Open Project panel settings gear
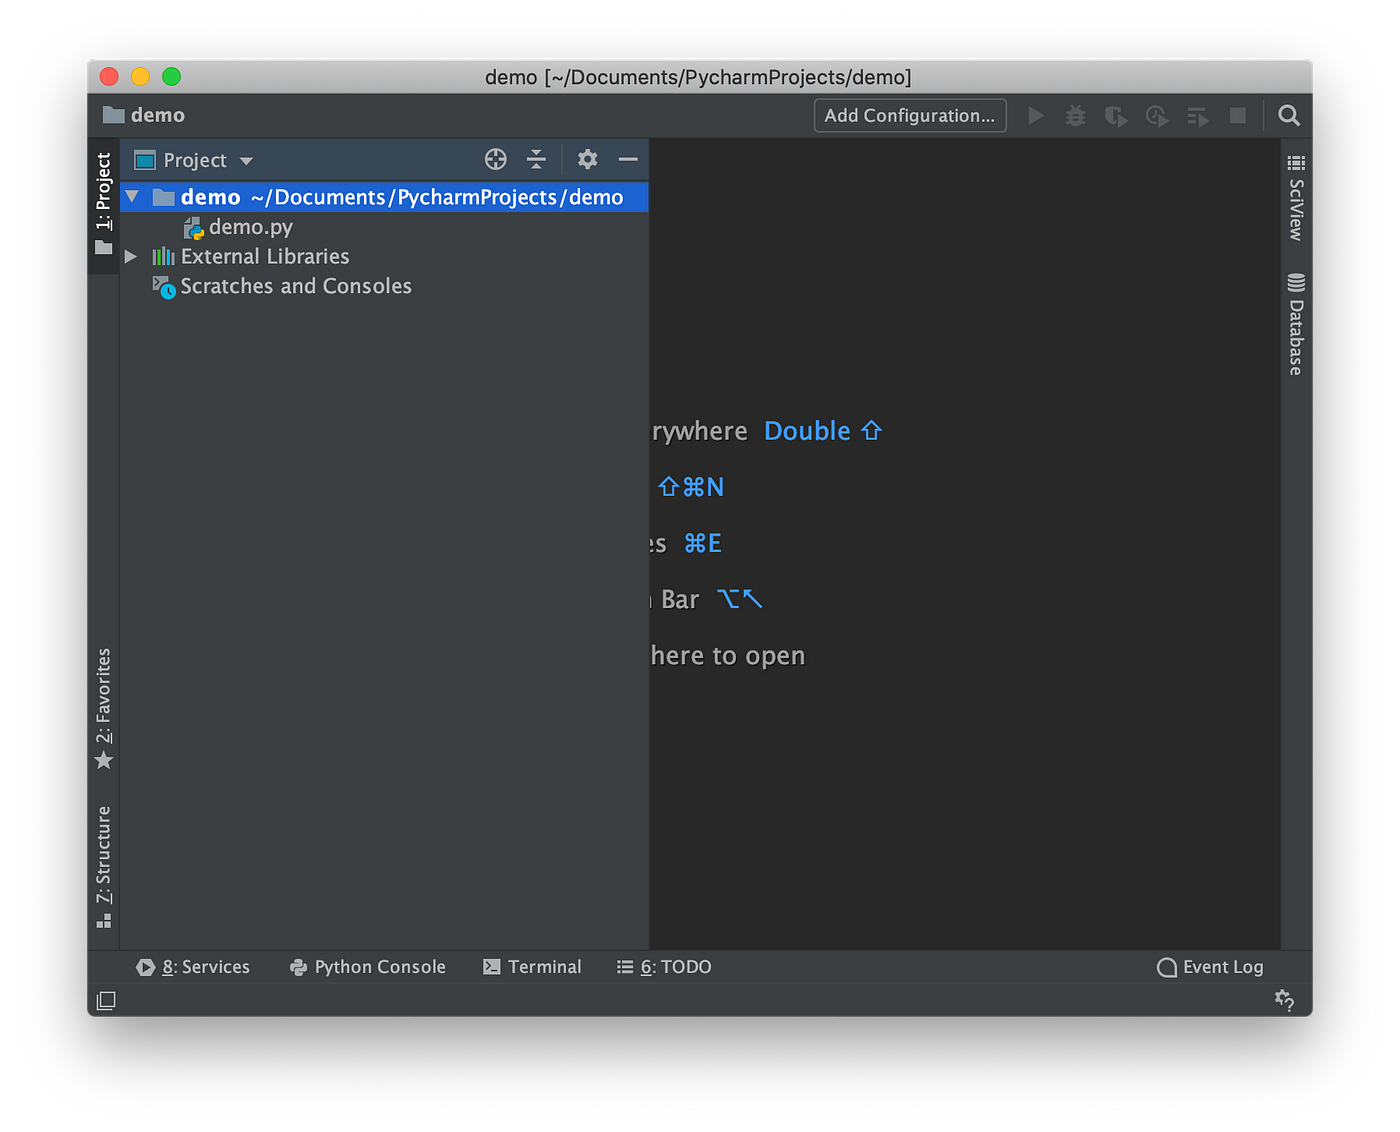The image size is (1400, 1132). tap(587, 159)
